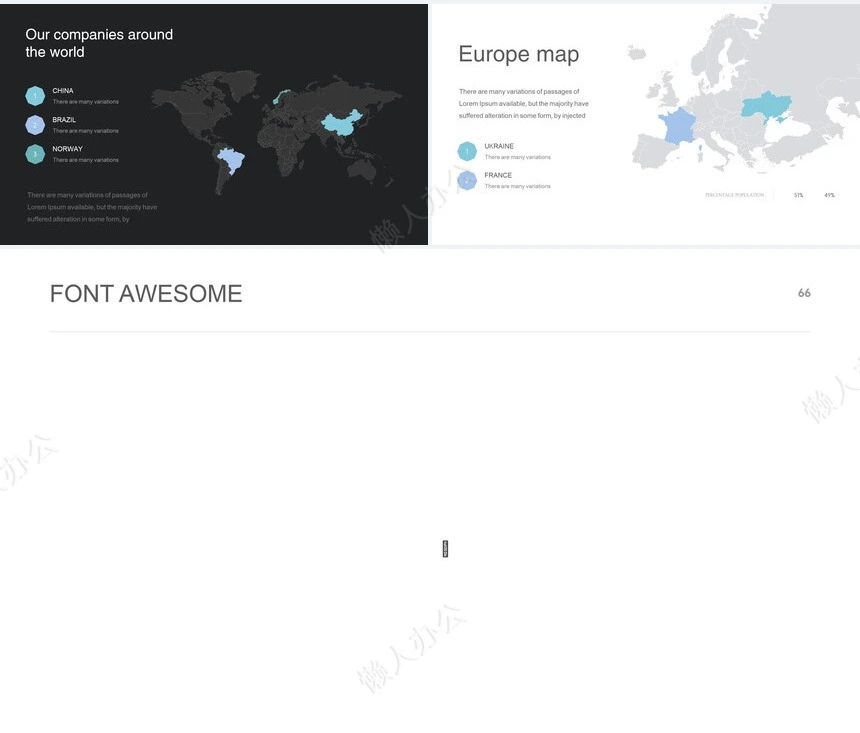Click the number 3 badge beside Norway
The height and width of the screenshot is (733, 860).
[35, 154]
